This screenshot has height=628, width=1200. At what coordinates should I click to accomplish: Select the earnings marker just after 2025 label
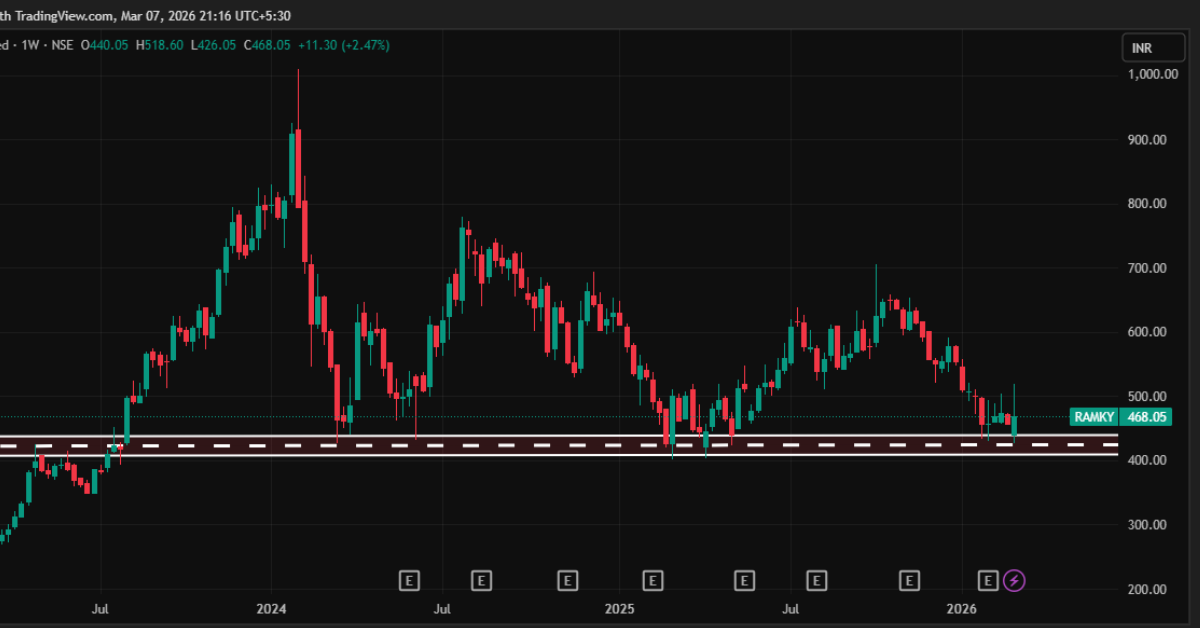click(x=653, y=580)
